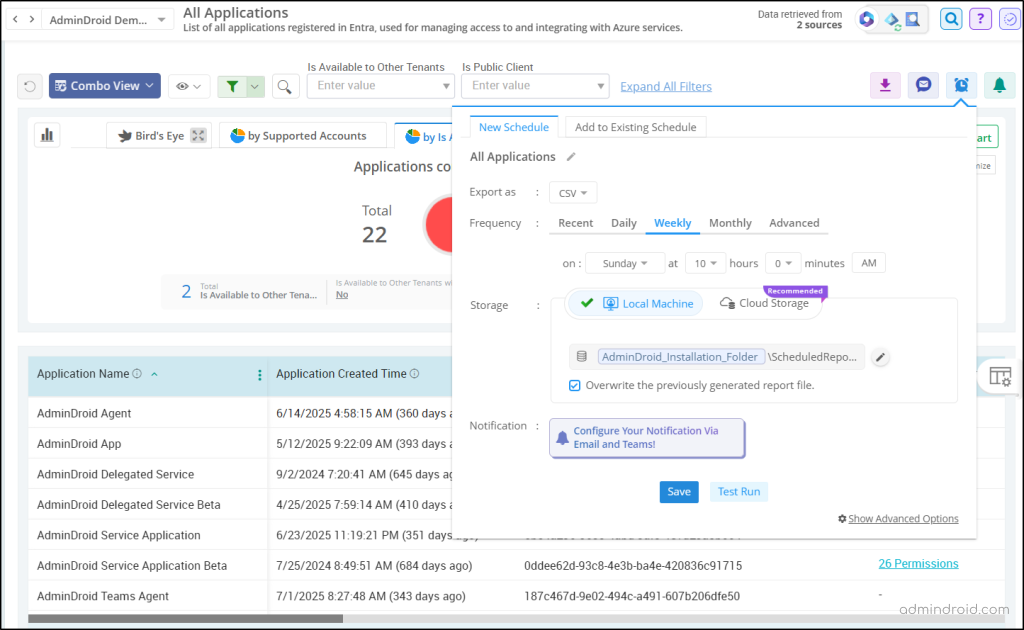Edit the All Applications schedule name
This screenshot has width=1024, height=630.
[571, 157]
